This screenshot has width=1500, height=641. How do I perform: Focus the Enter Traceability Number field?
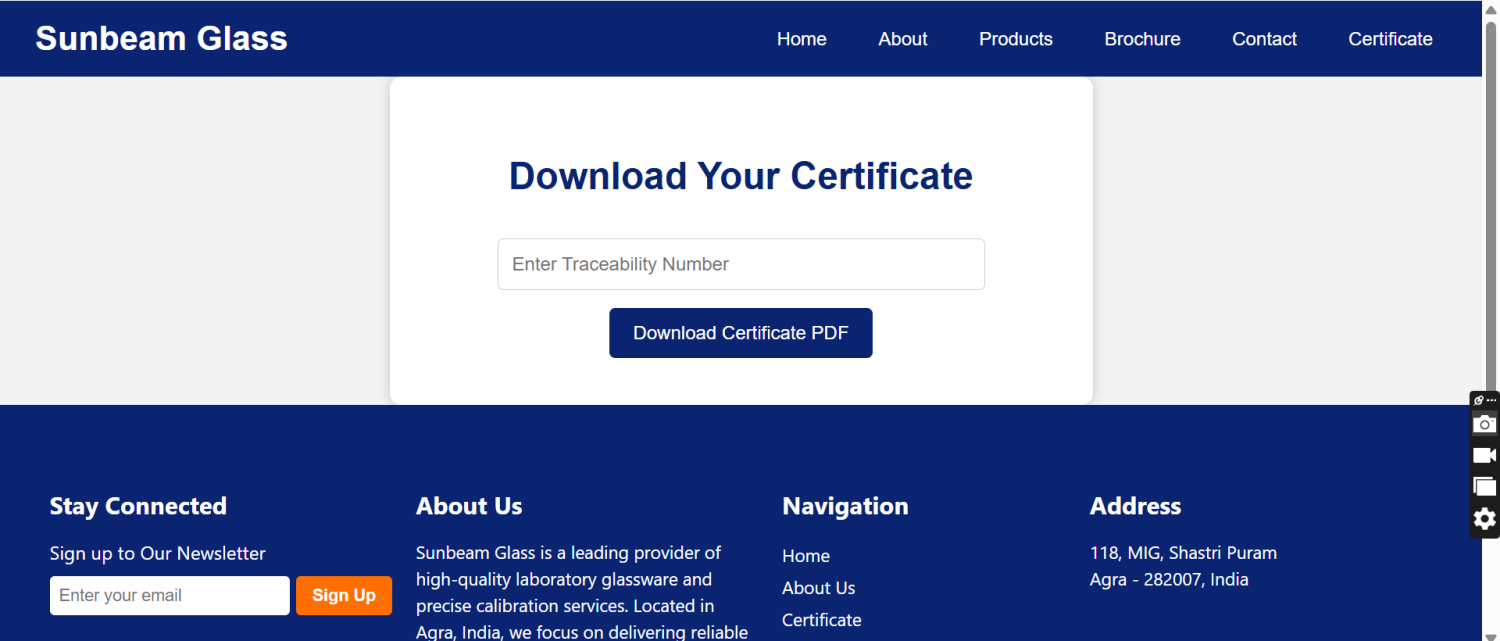(x=740, y=264)
